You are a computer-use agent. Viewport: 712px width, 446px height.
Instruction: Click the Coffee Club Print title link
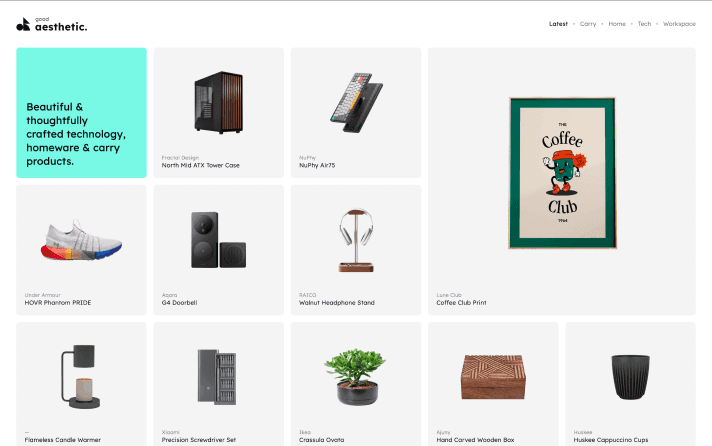[x=461, y=302]
